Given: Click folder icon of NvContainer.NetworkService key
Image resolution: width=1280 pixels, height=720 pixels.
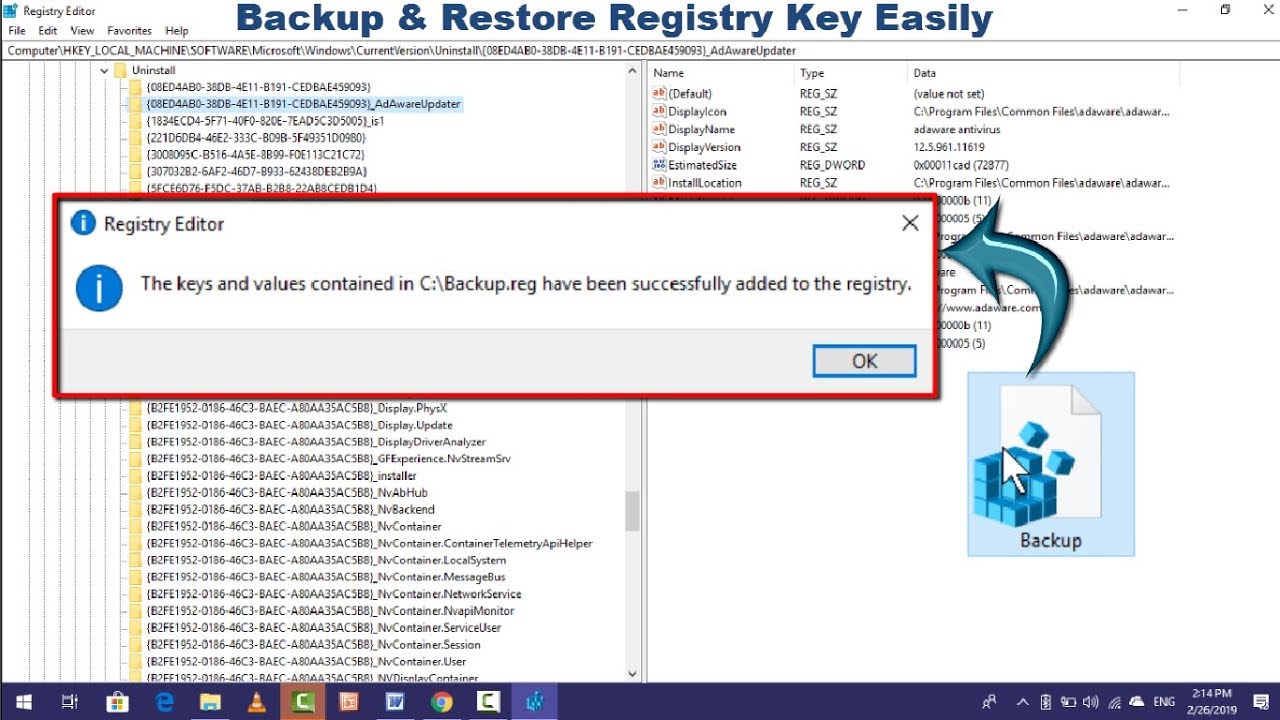Looking at the screenshot, I should (136, 594).
